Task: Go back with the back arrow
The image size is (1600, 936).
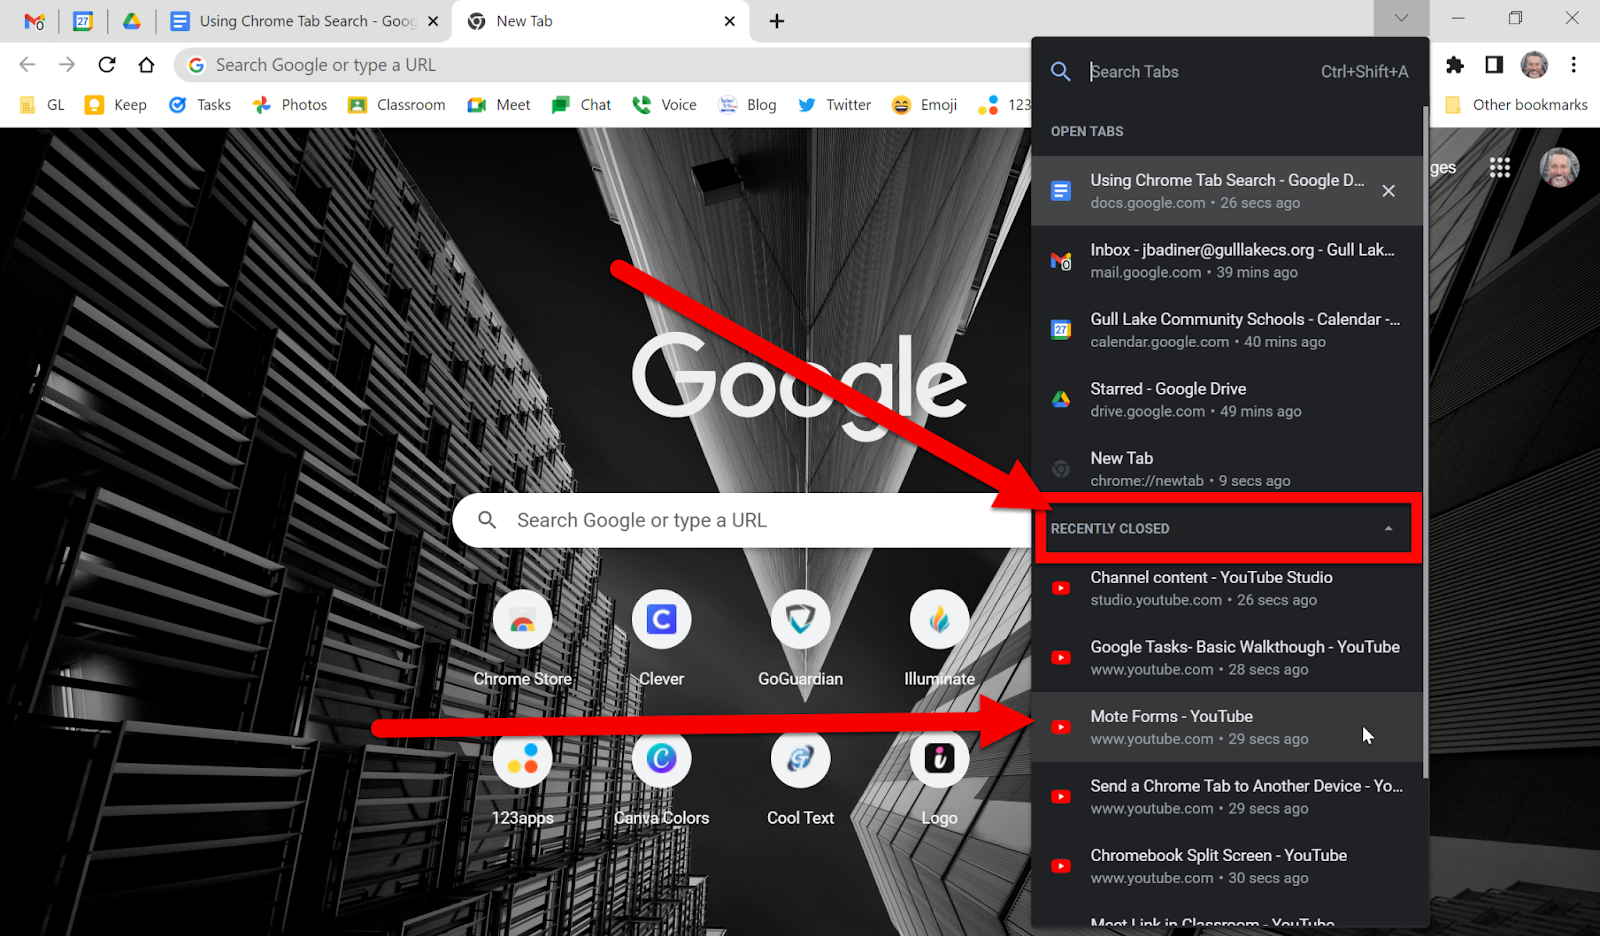Action: tap(27, 65)
